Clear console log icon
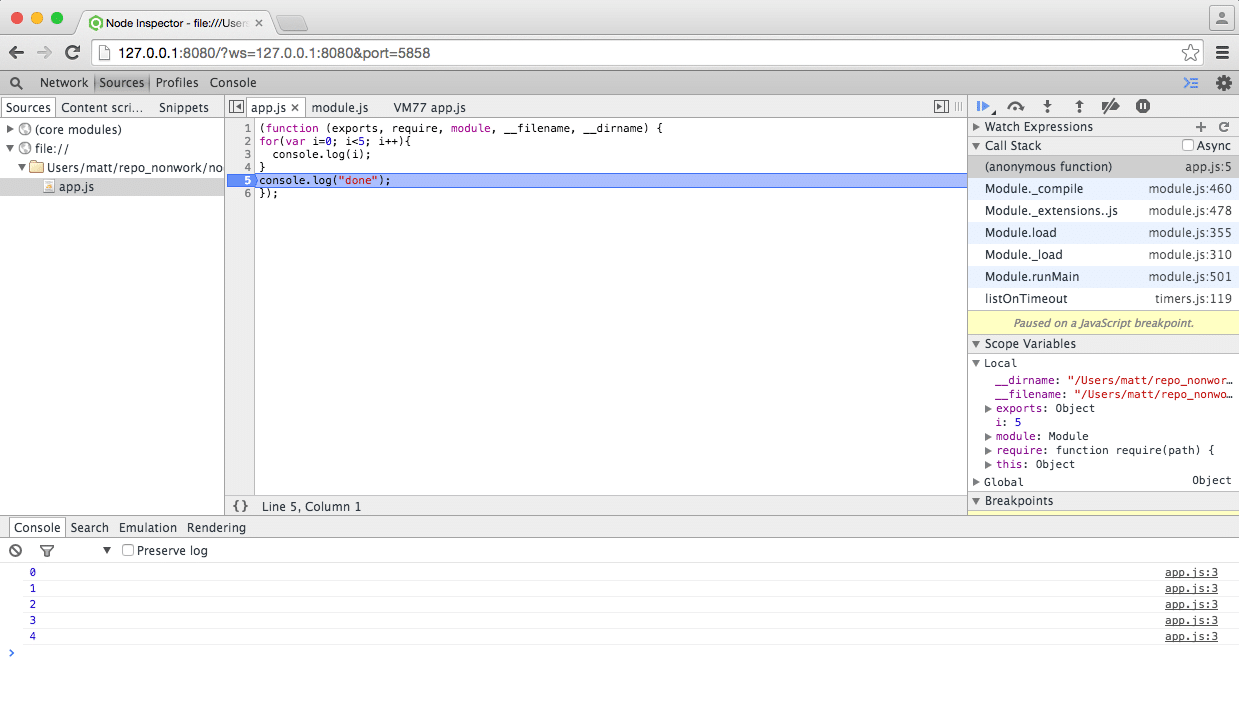The image size is (1239, 714). (16, 551)
